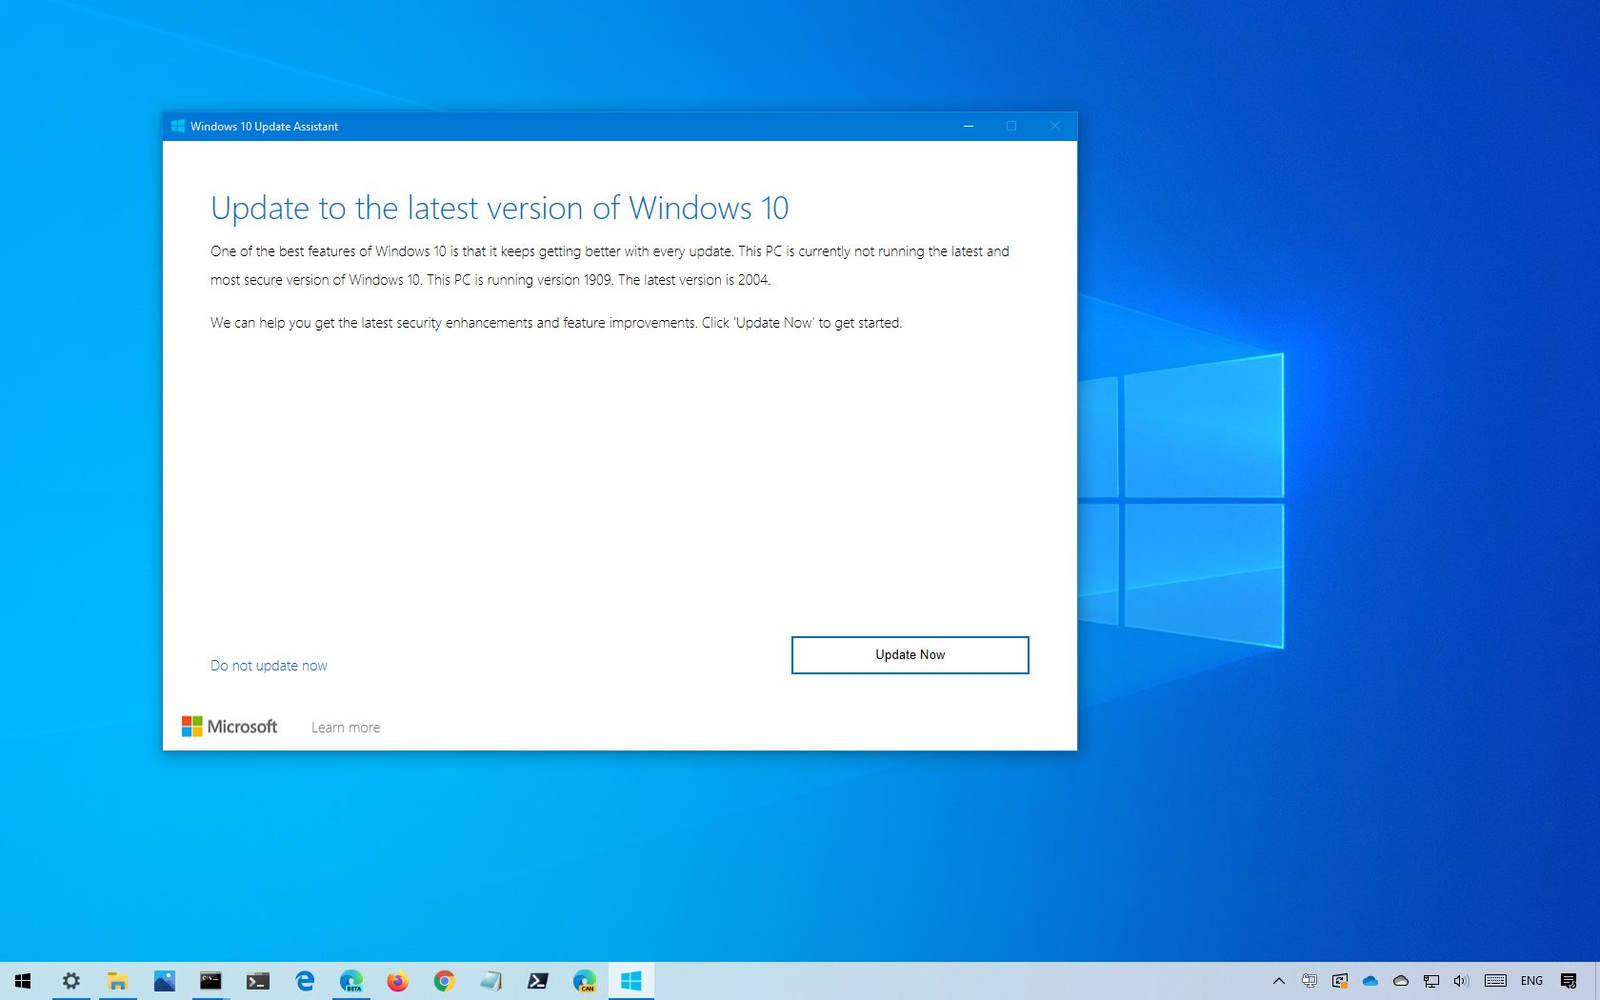Open the Photos app from the taskbar
1600x1000 pixels.
166,981
